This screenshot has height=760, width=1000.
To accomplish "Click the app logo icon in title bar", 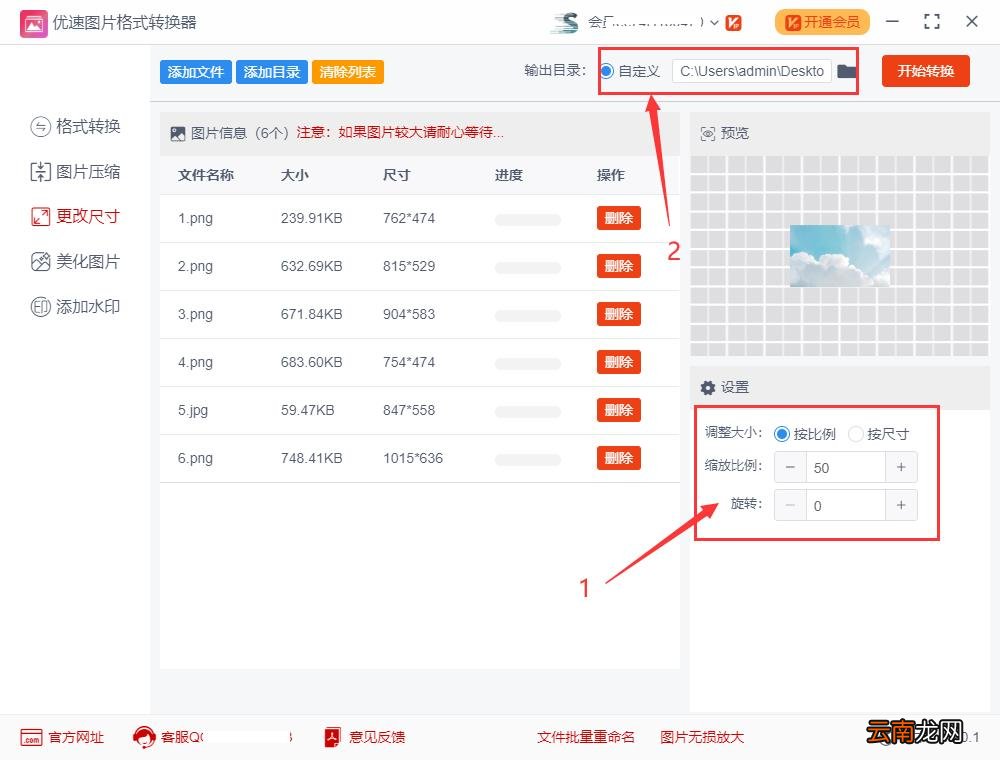I will click(x=33, y=24).
